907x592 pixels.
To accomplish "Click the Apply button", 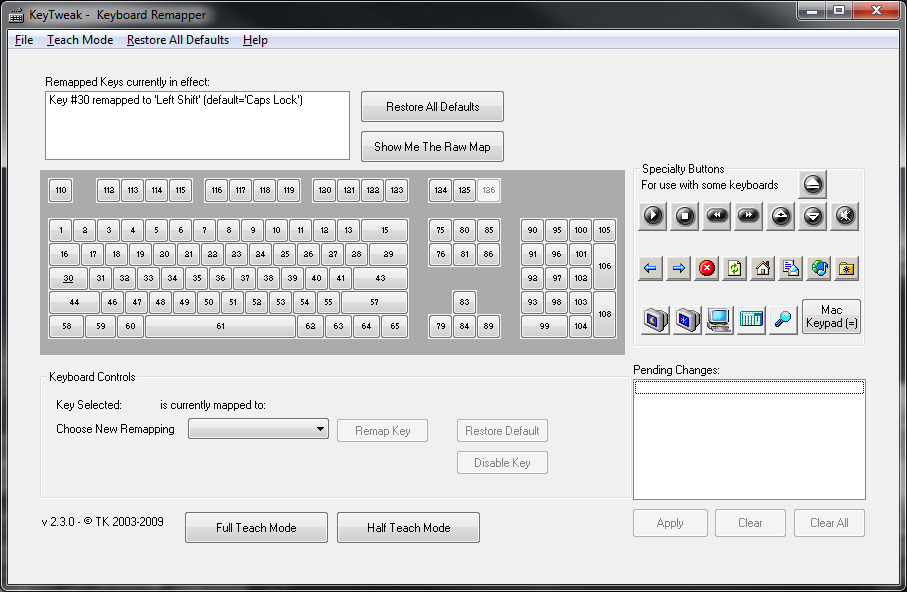I will pos(670,523).
